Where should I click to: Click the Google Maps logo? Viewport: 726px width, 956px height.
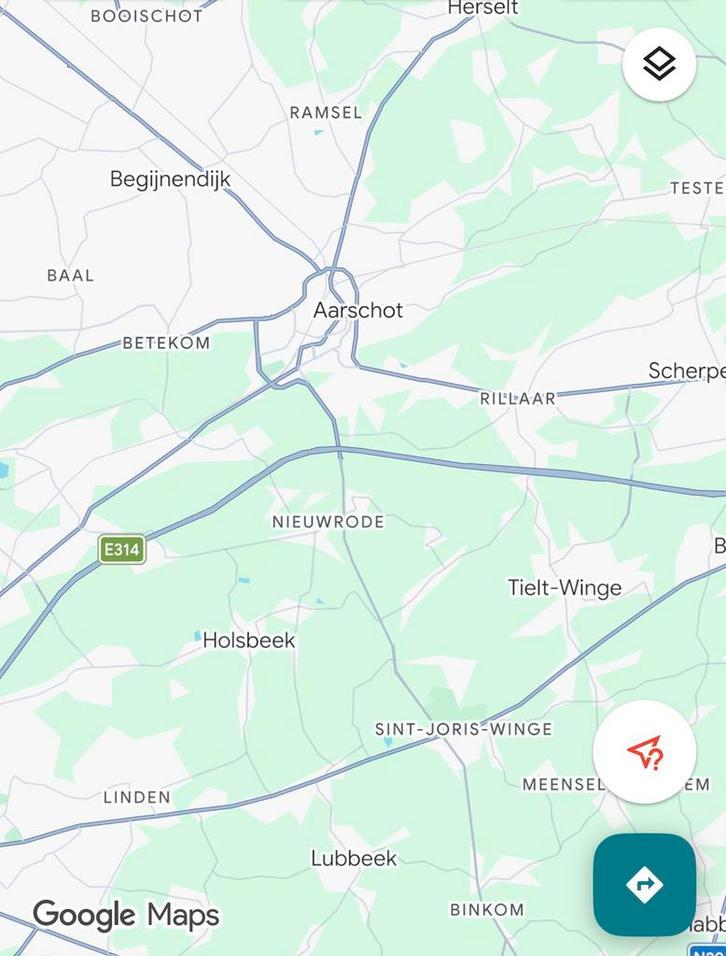point(126,916)
